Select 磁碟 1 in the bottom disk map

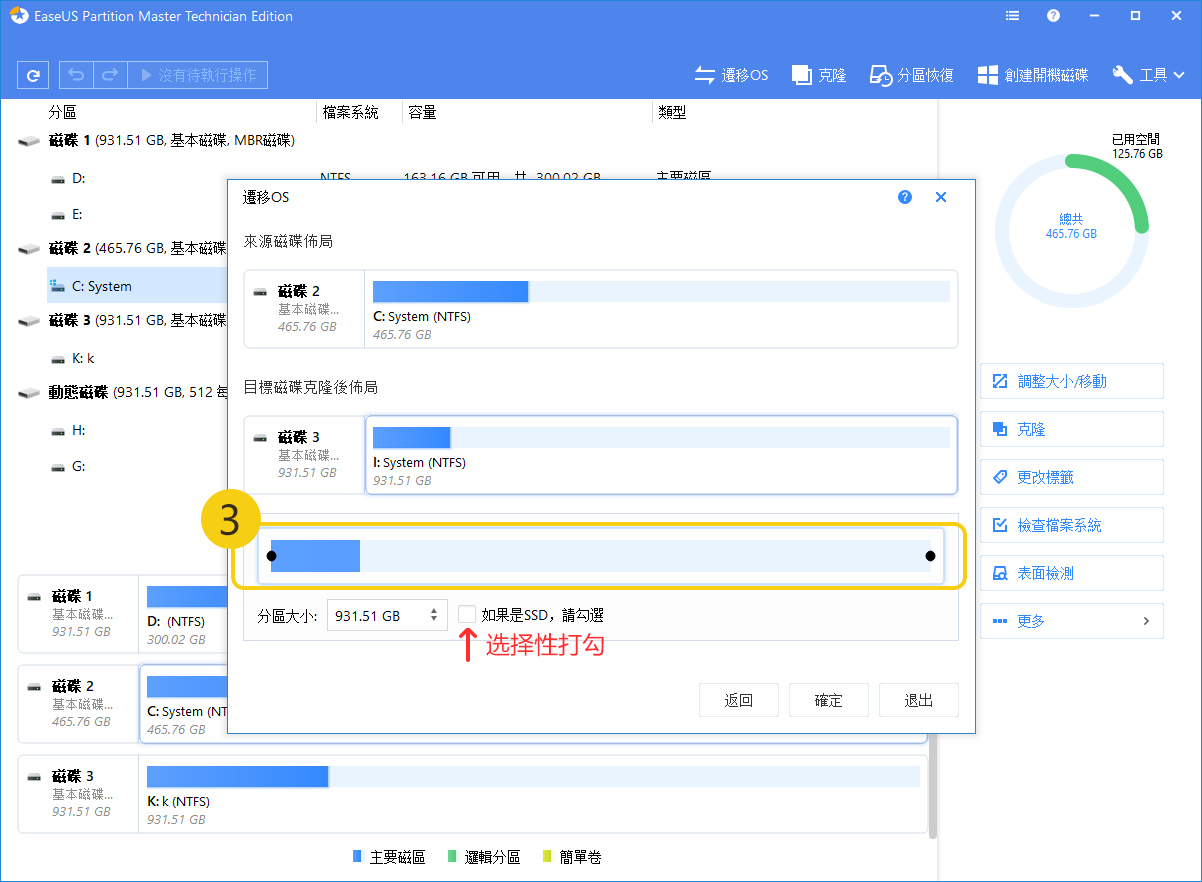point(79,614)
